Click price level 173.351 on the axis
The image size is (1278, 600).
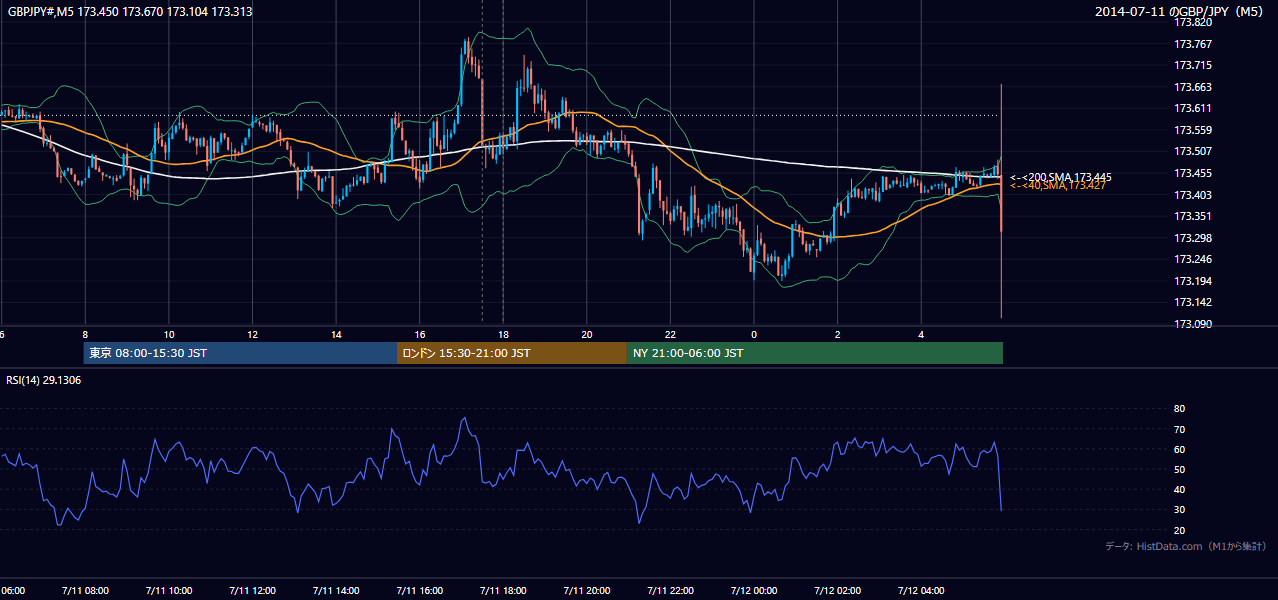click(x=1194, y=216)
